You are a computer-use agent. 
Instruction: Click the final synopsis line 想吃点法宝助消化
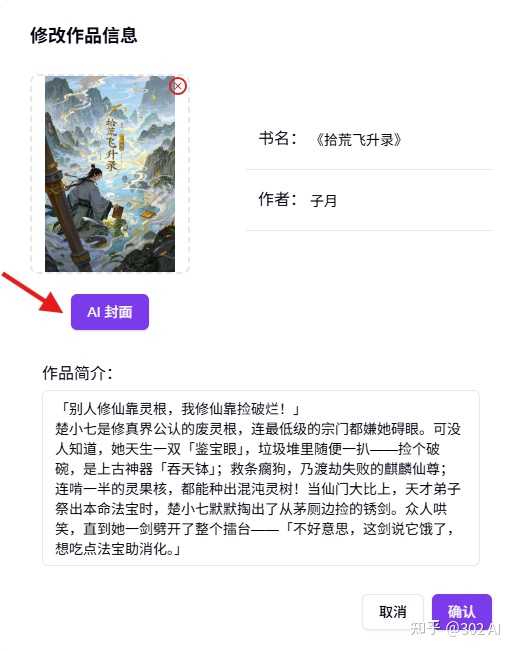pos(118,549)
